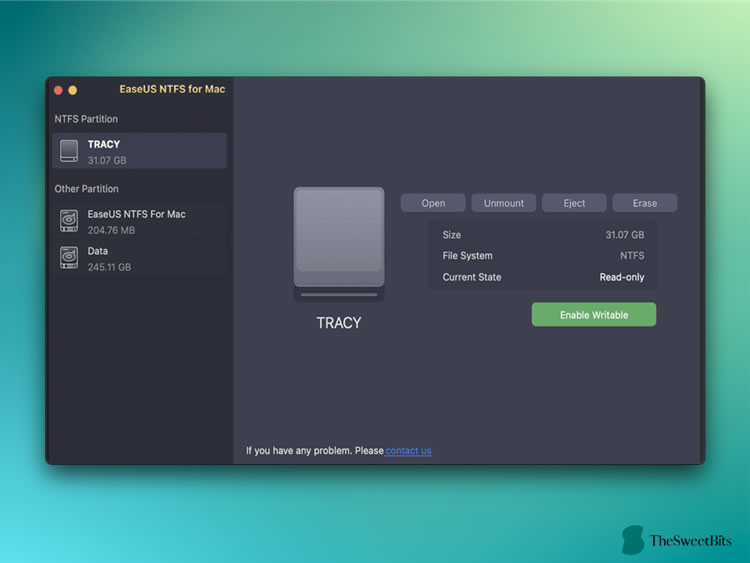This screenshot has height=563, width=750.
Task: Click the TRACY label under drive image
Action: tap(339, 323)
